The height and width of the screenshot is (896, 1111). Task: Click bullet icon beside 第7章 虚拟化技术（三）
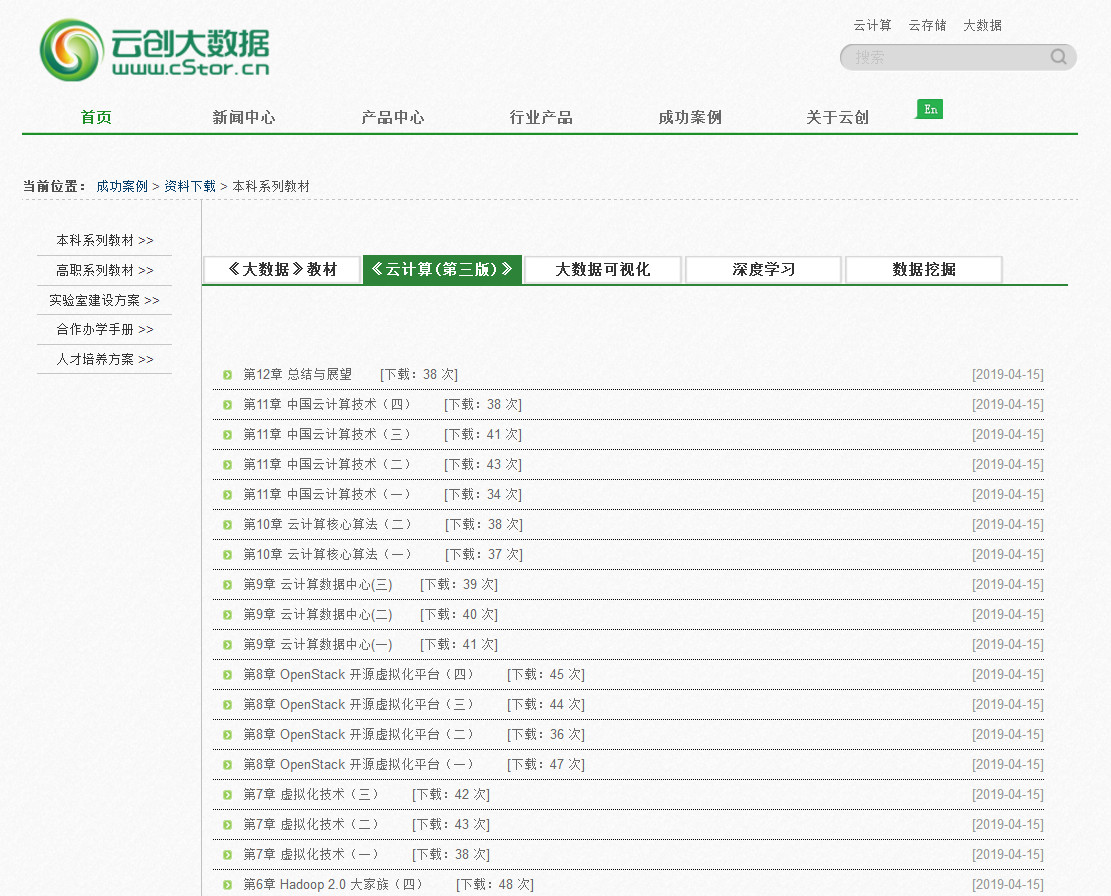tap(228, 795)
